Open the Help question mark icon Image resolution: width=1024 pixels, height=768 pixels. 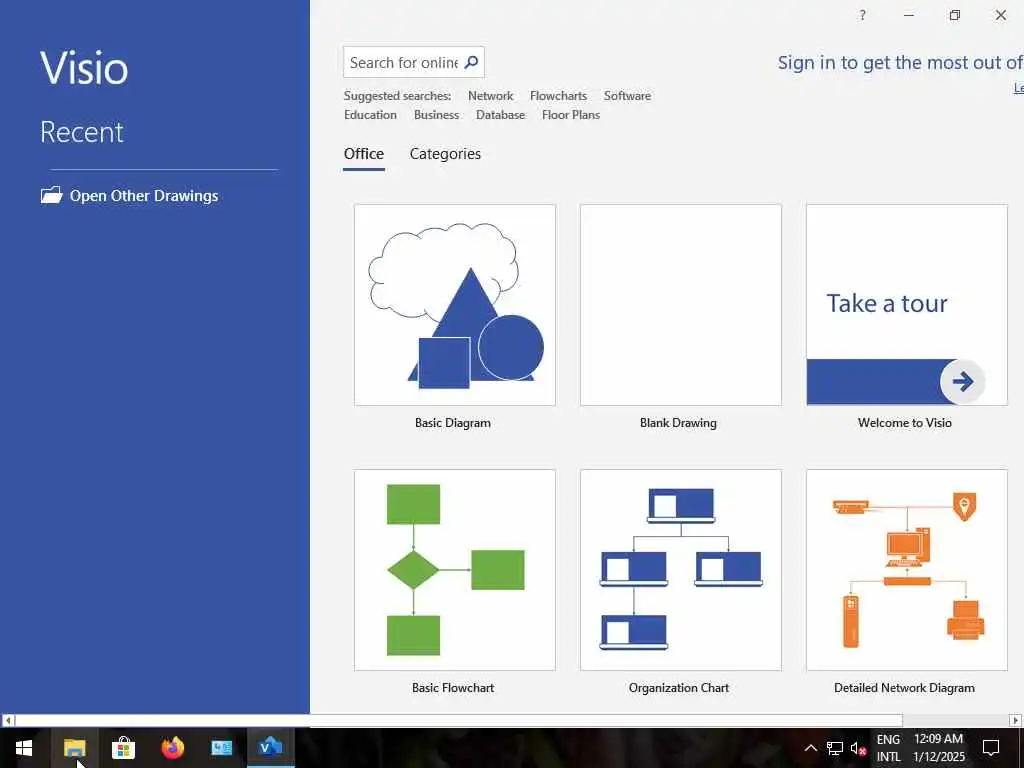tap(863, 15)
